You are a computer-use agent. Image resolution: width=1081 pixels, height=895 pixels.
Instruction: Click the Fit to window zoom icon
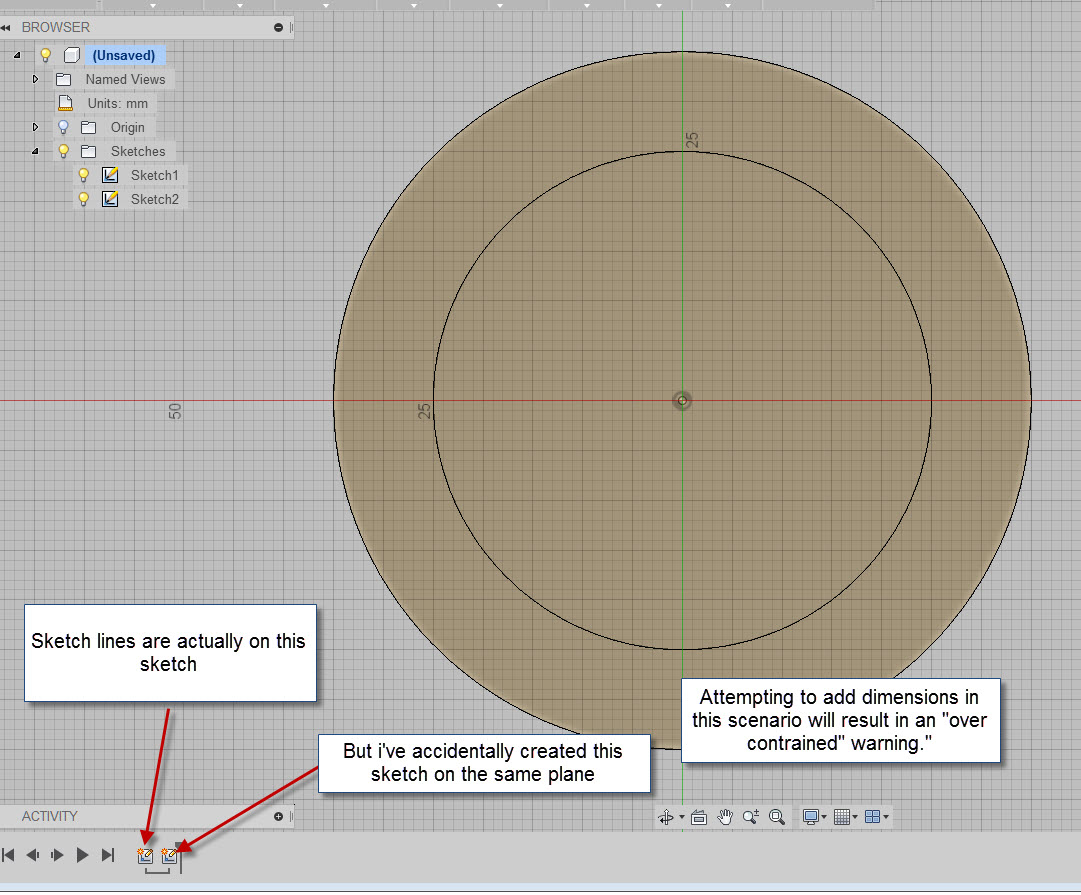777,817
